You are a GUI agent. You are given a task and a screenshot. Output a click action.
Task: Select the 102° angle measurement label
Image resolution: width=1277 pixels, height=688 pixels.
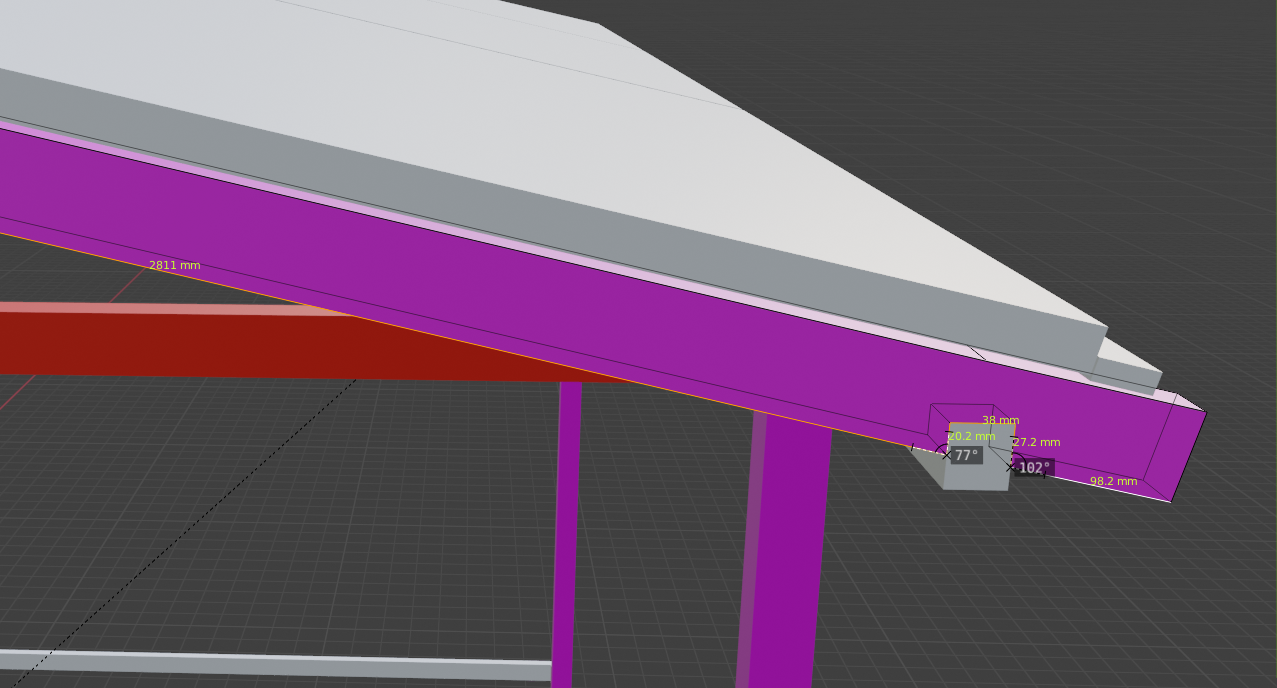[x=1034, y=468]
